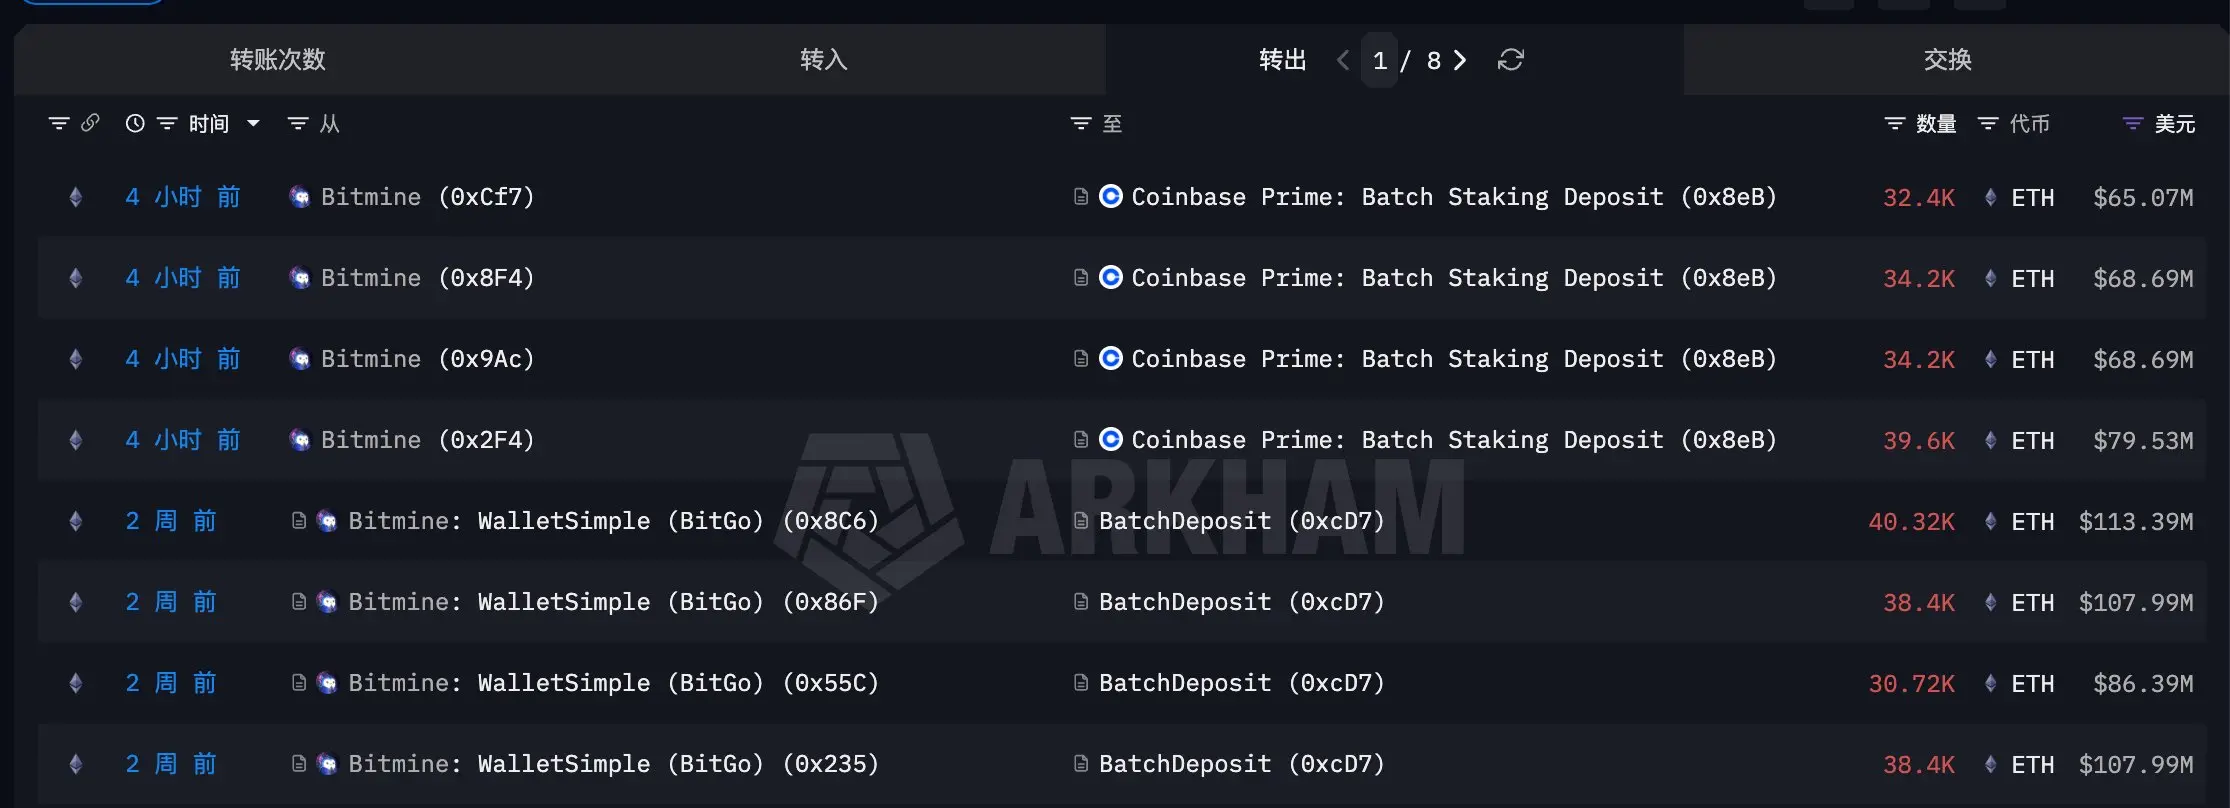This screenshot has width=2230, height=808.
Task: Click the link icon in table header
Action: point(90,122)
